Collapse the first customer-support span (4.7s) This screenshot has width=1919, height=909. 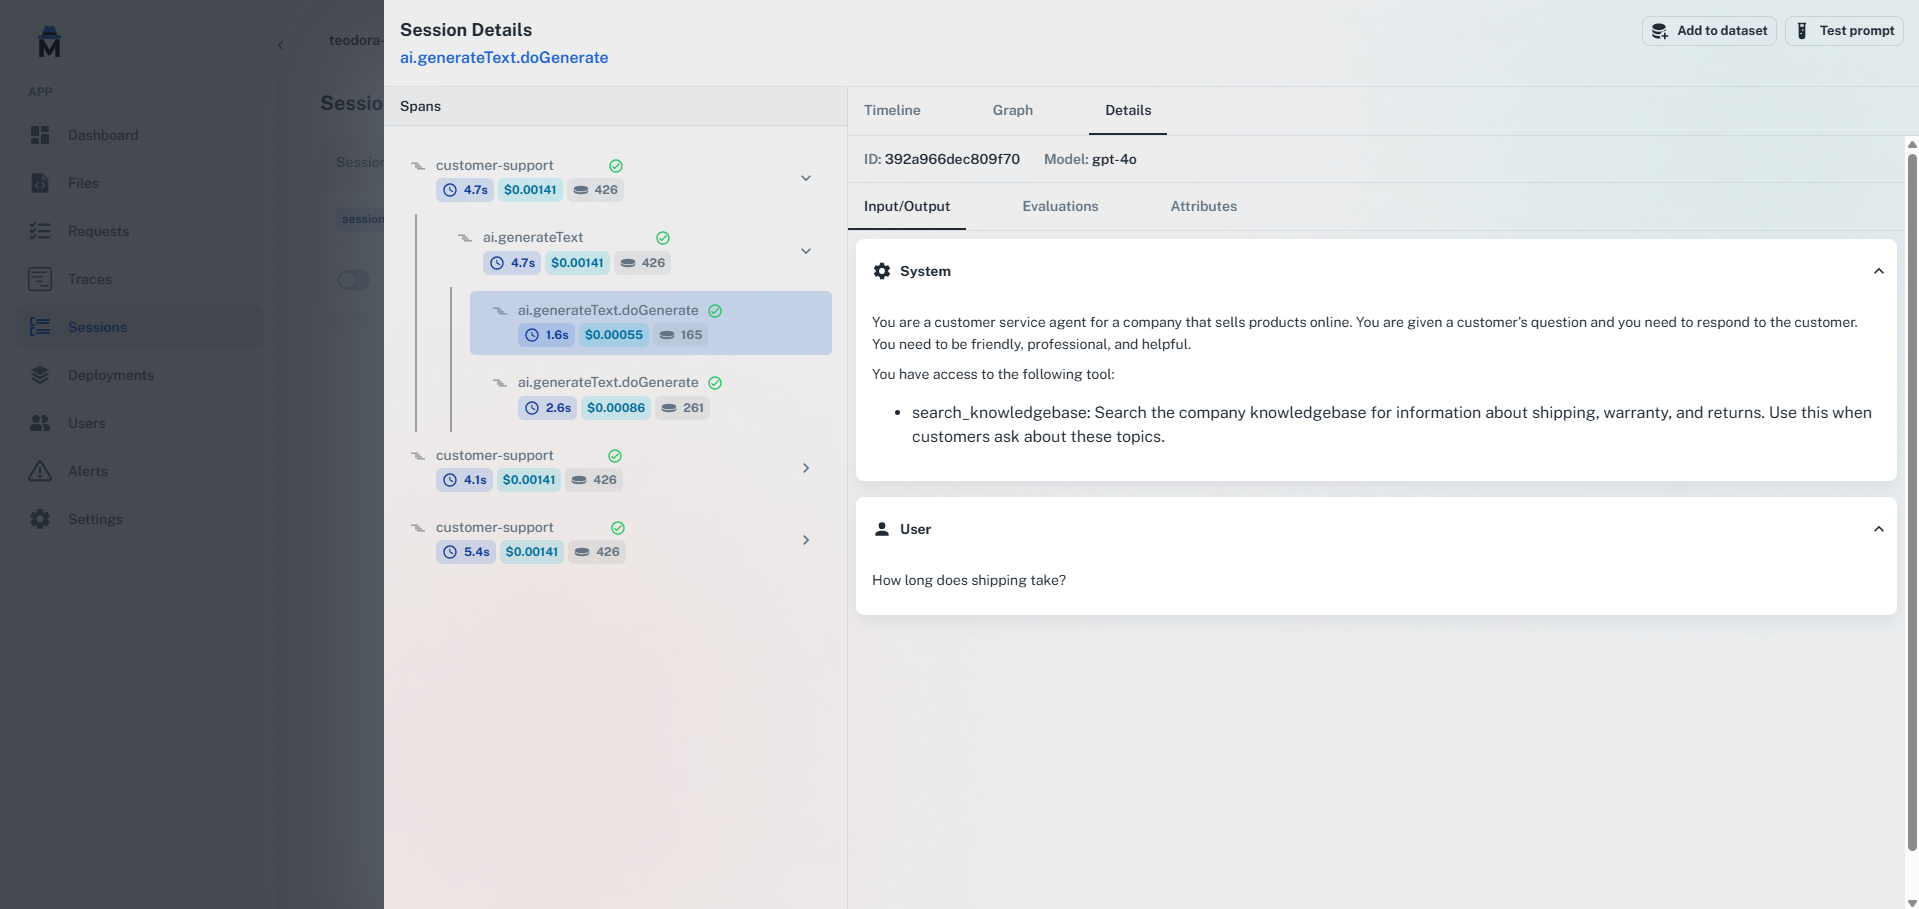click(806, 178)
